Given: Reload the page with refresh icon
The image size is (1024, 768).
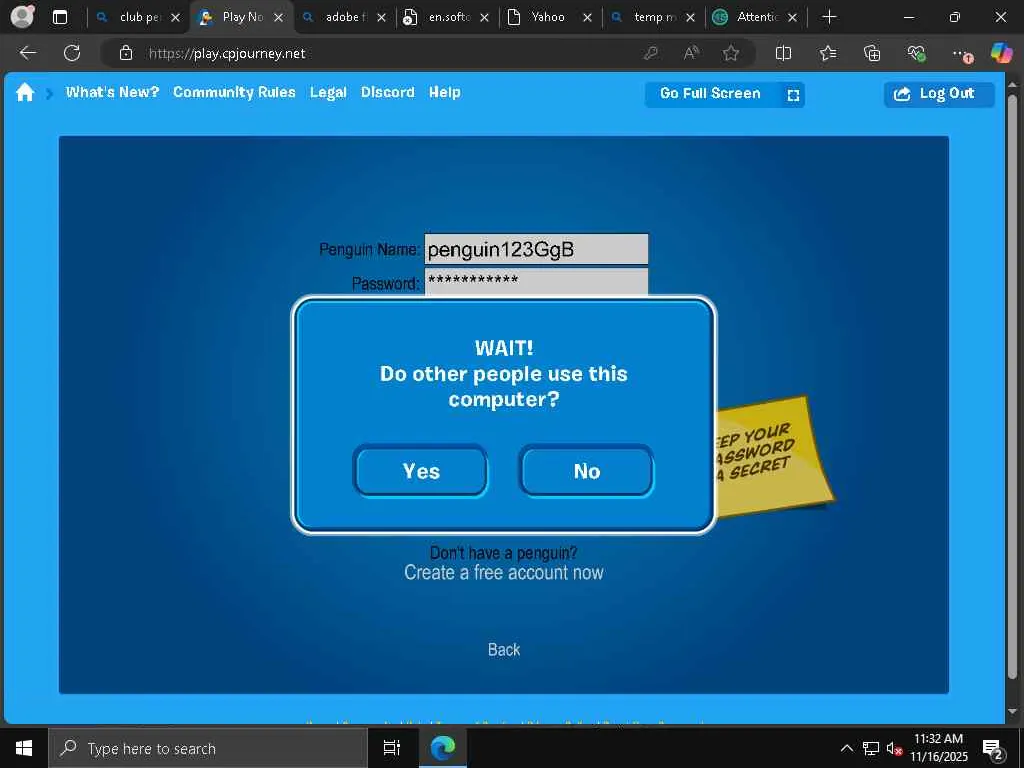Looking at the screenshot, I should click(x=72, y=53).
